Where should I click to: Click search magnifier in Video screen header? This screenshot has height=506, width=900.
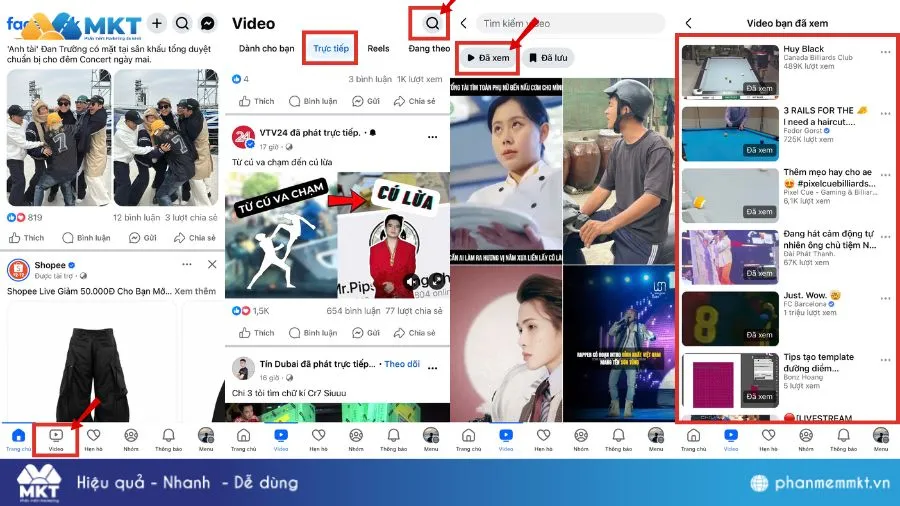(x=432, y=24)
